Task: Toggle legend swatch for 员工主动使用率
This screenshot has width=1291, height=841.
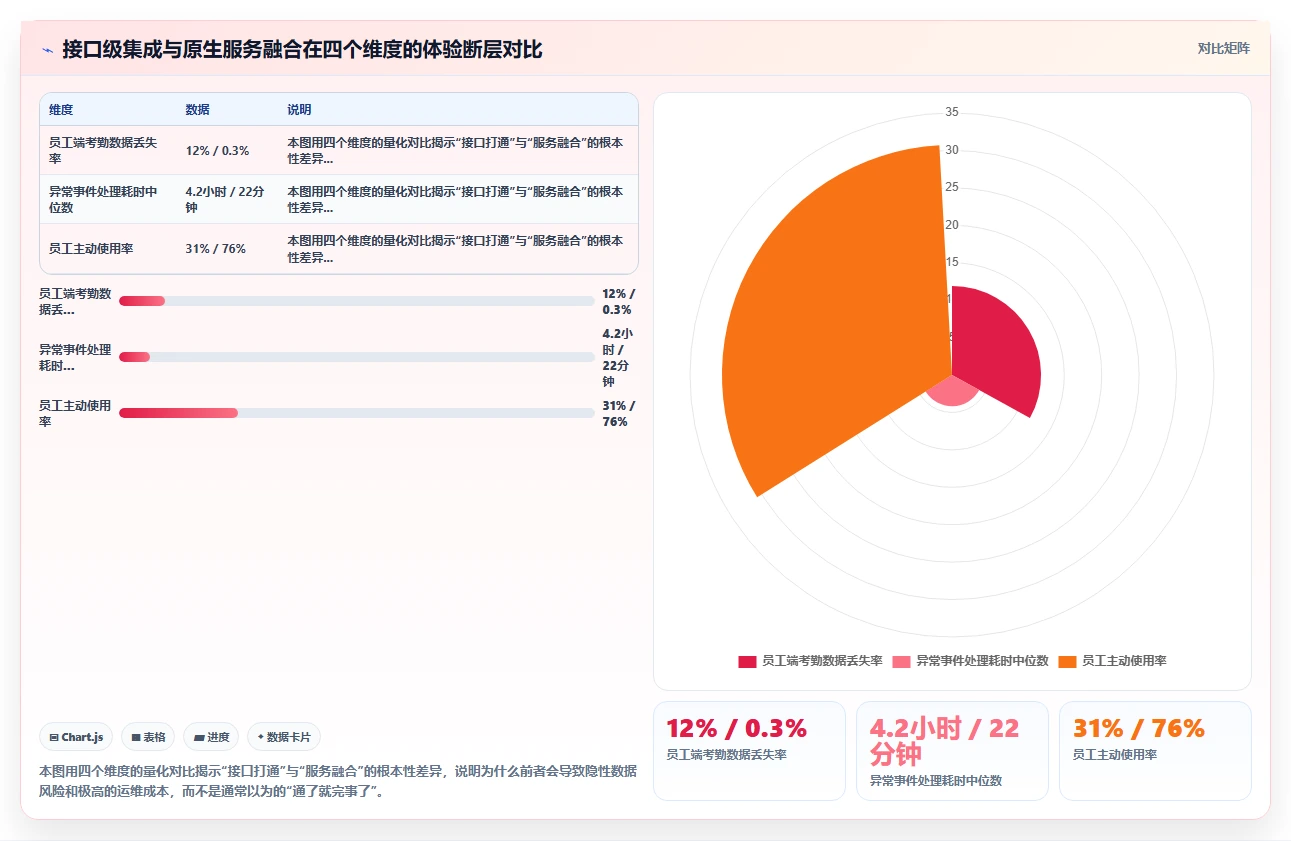Action: 1067,661
